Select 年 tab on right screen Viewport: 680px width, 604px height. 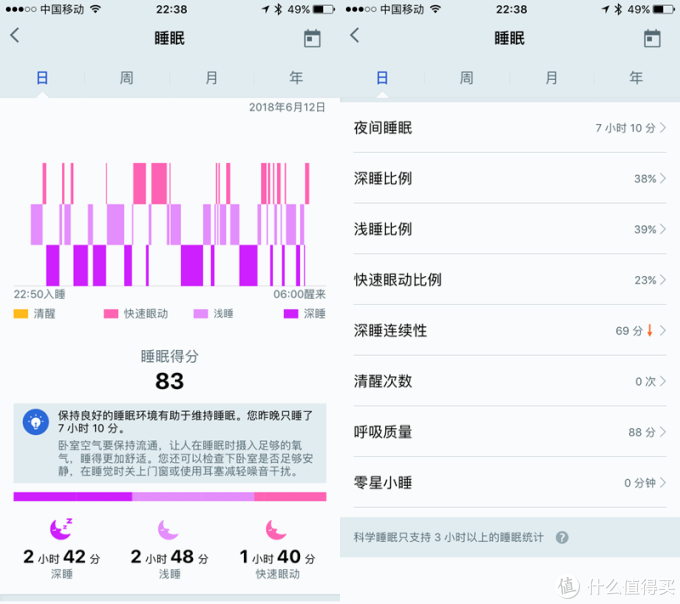[636, 78]
